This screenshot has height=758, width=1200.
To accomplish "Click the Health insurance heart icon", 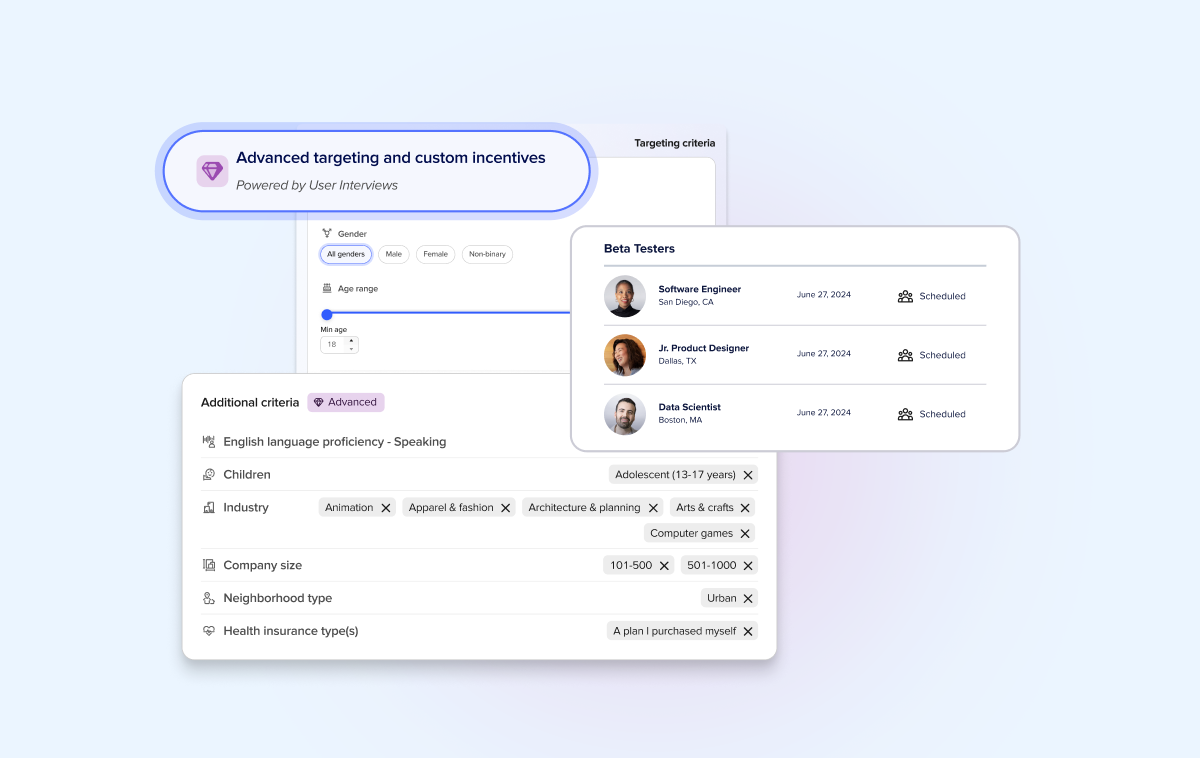I will pos(209,631).
